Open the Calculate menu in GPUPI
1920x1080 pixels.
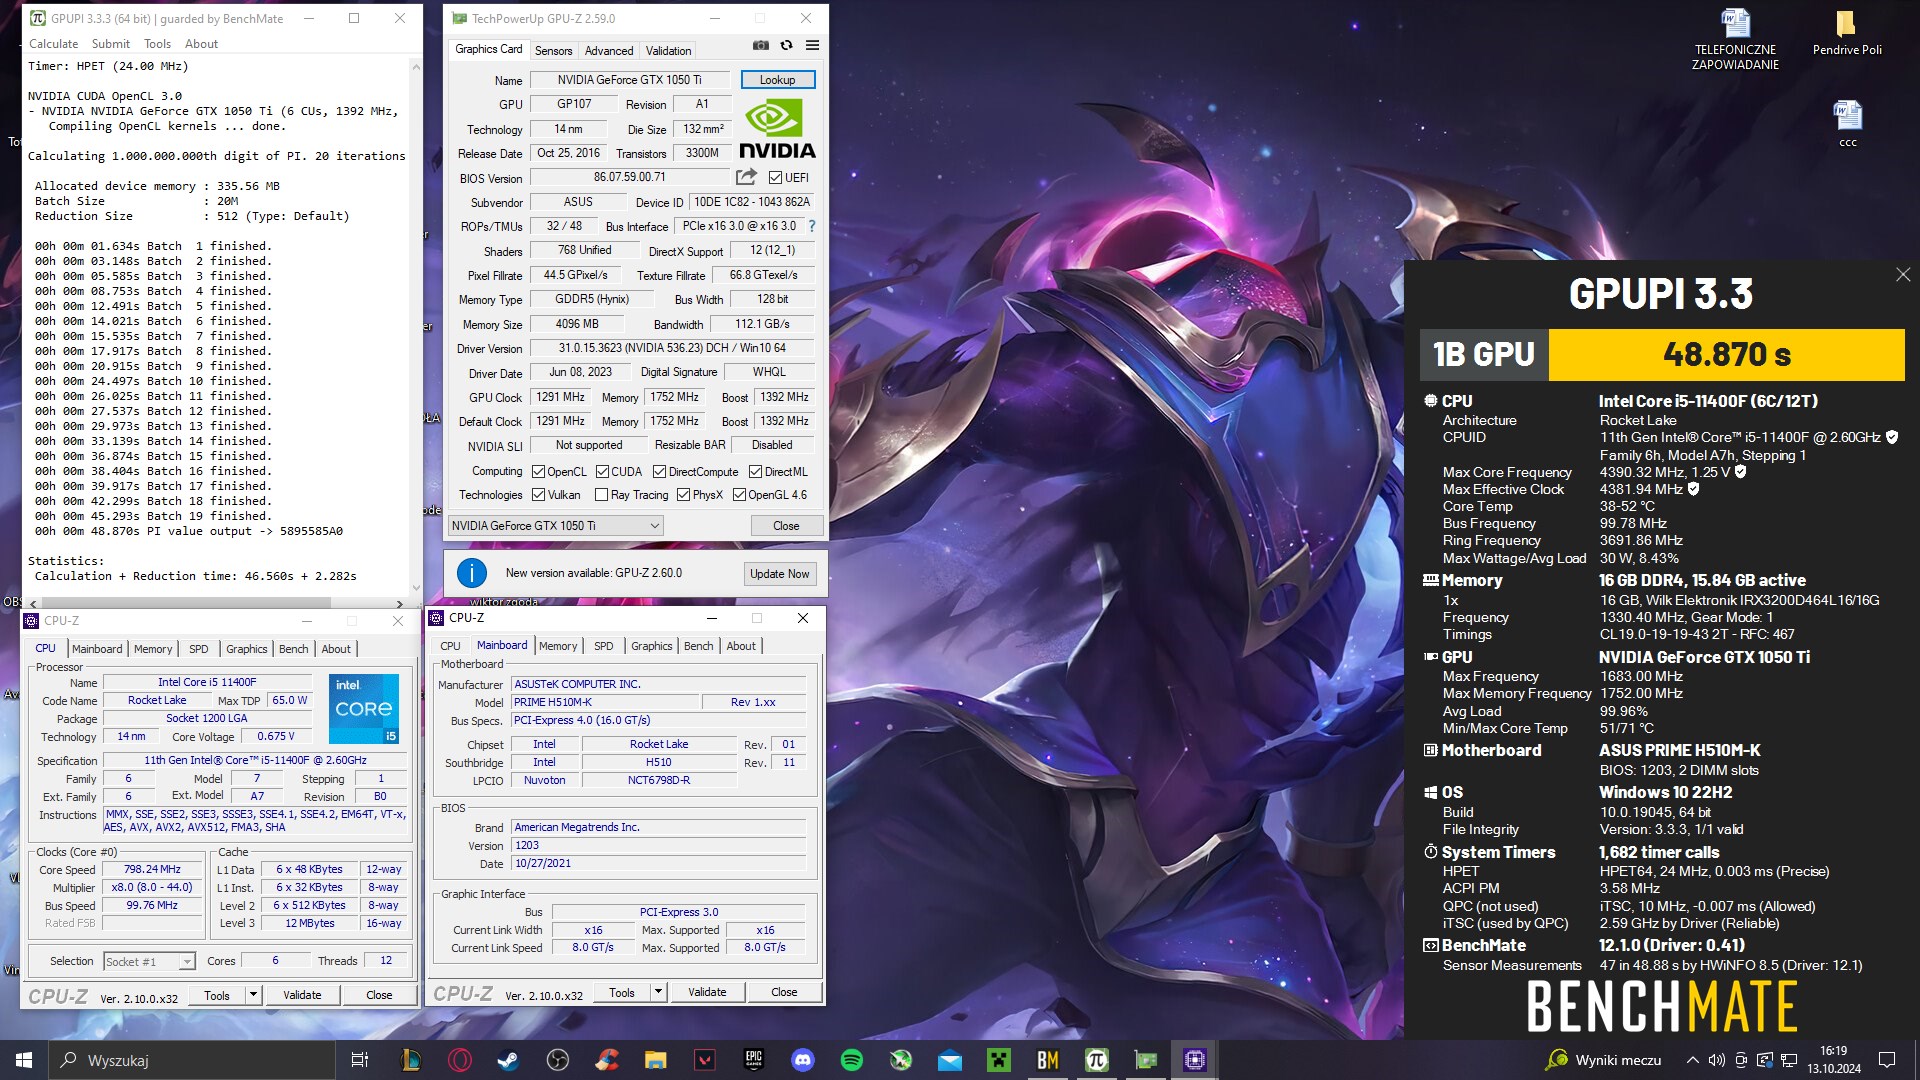tap(53, 44)
